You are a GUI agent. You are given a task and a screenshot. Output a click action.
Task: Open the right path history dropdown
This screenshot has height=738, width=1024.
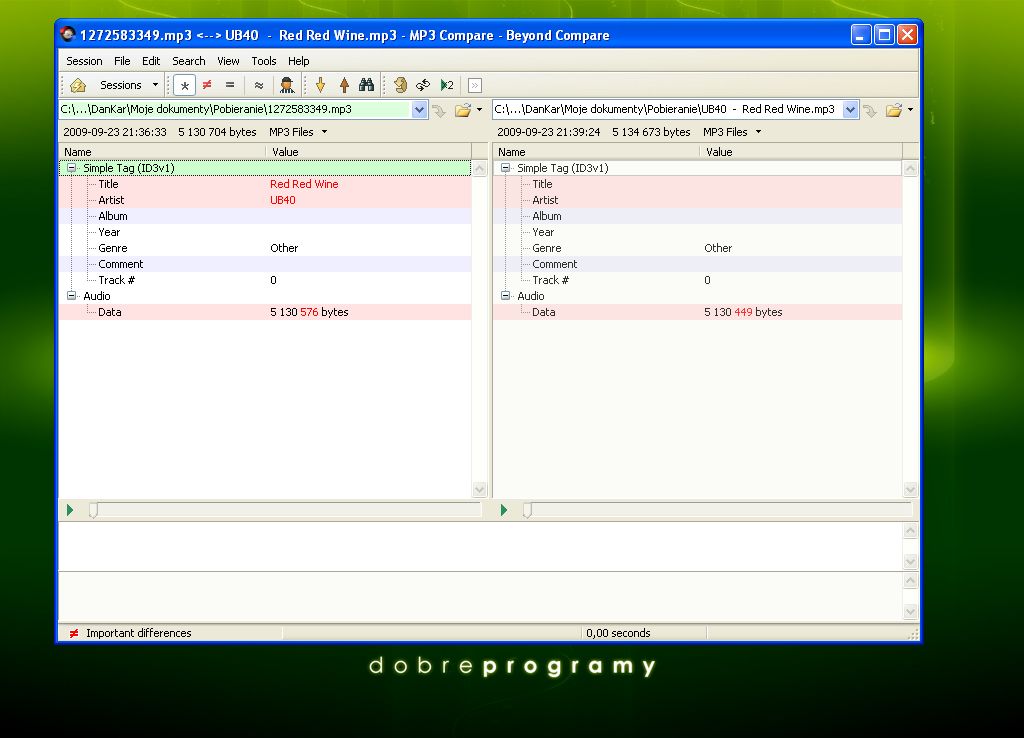tap(850, 110)
